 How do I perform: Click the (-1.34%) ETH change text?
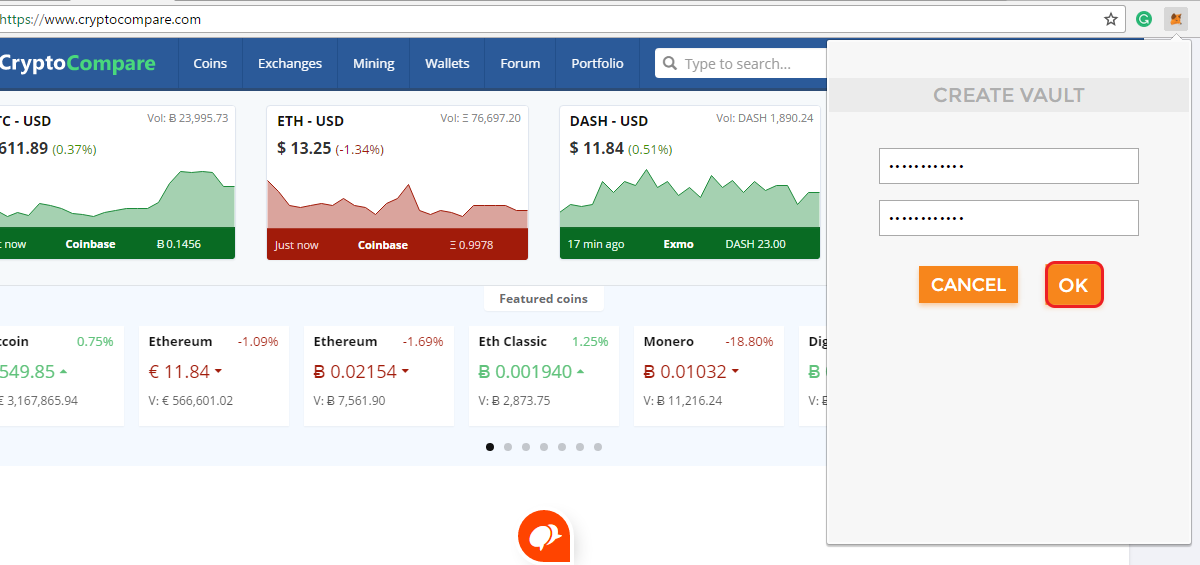pos(360,149)
